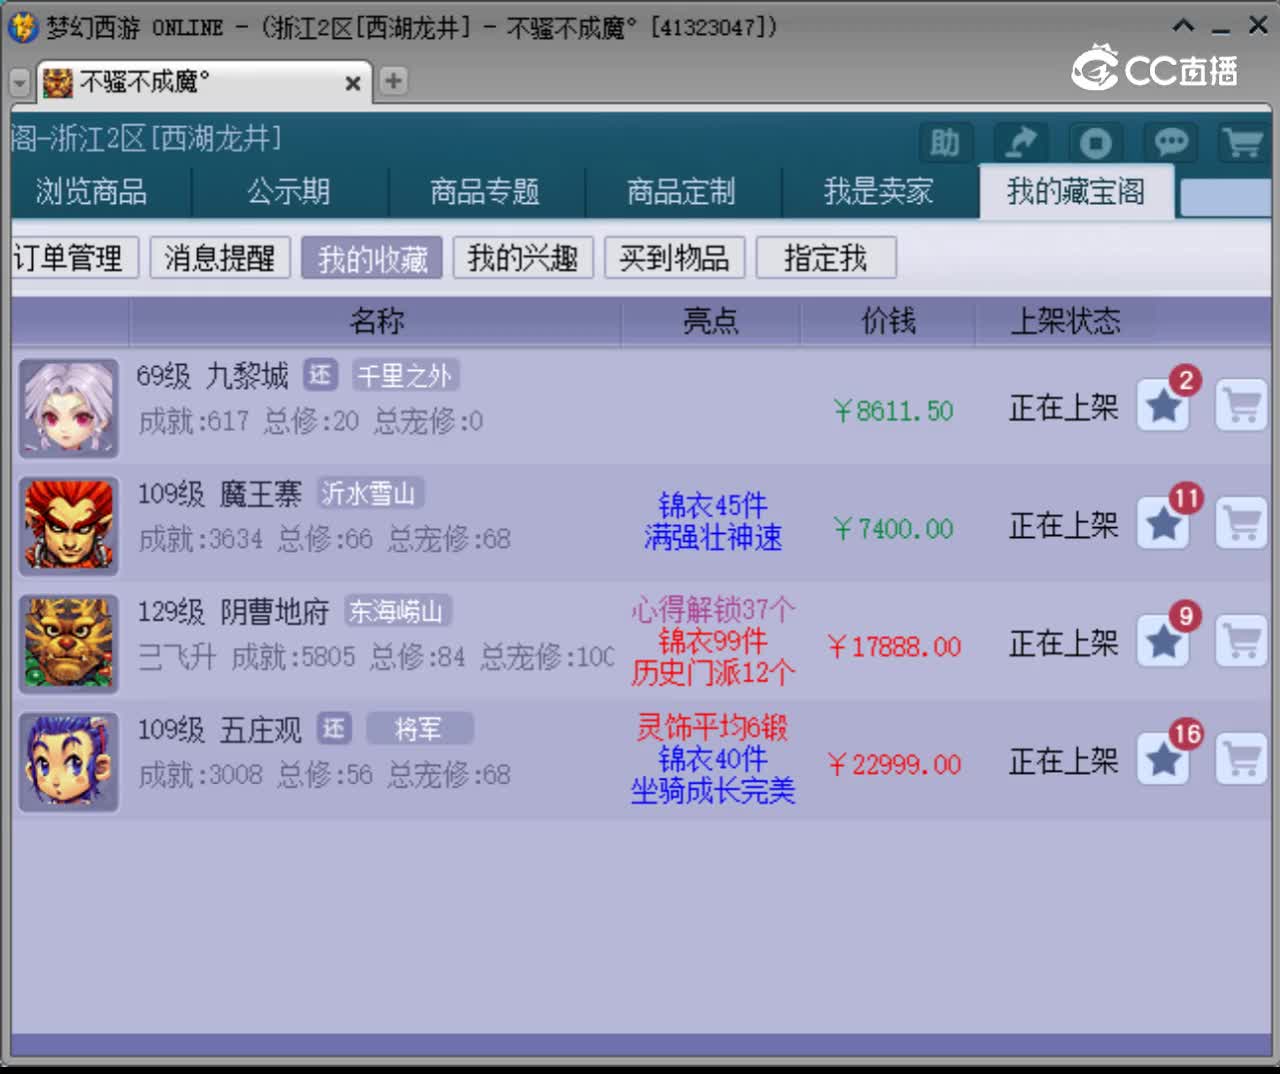Click the 东海崂山 server tag
This screenshot has height=1074, width=1280.
click(397, 611)
